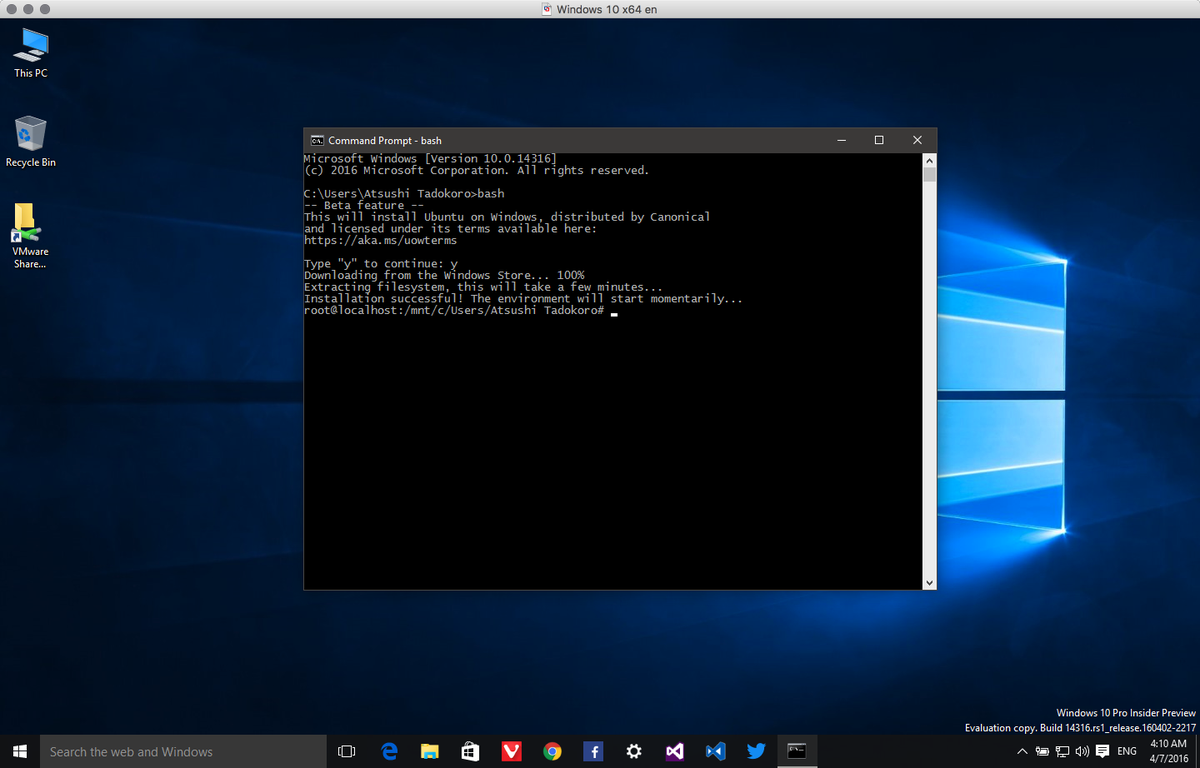The height and width of the screenshot is (768, 1200).
Task: Select the Recycle Bin desktop icon
Action: click(x=30, y=142)
